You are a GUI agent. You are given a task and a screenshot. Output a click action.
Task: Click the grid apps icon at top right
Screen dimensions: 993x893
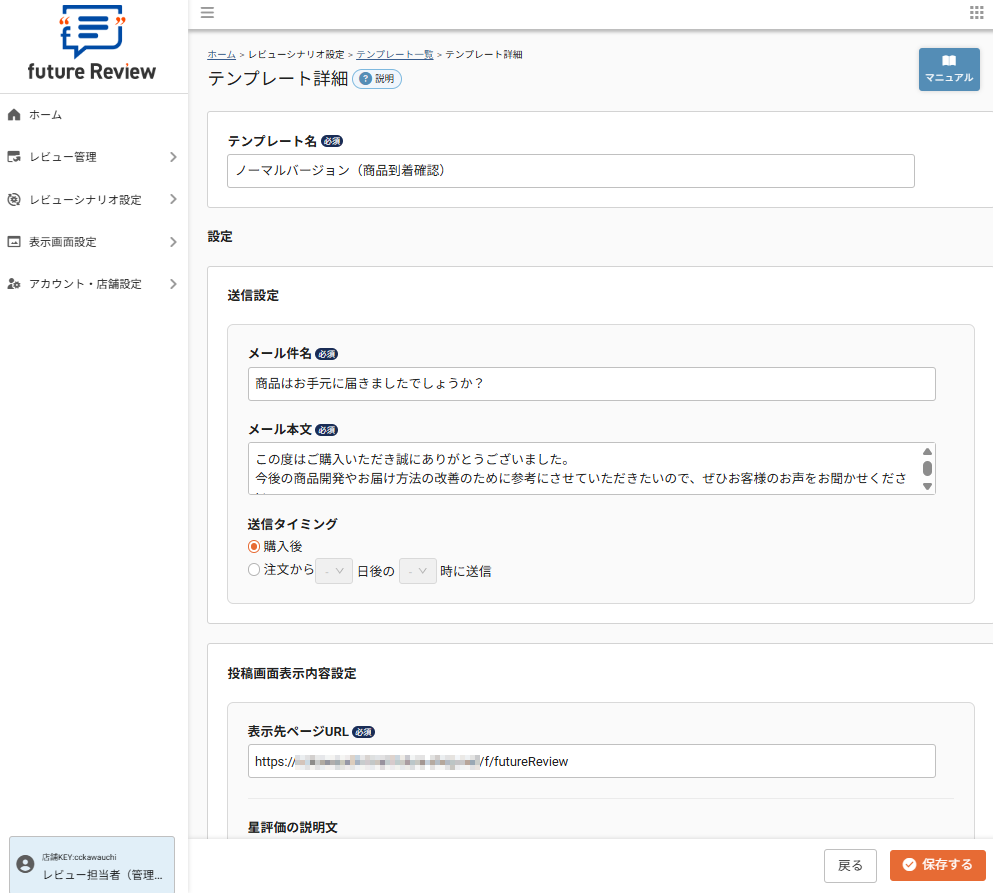[977, 13]
